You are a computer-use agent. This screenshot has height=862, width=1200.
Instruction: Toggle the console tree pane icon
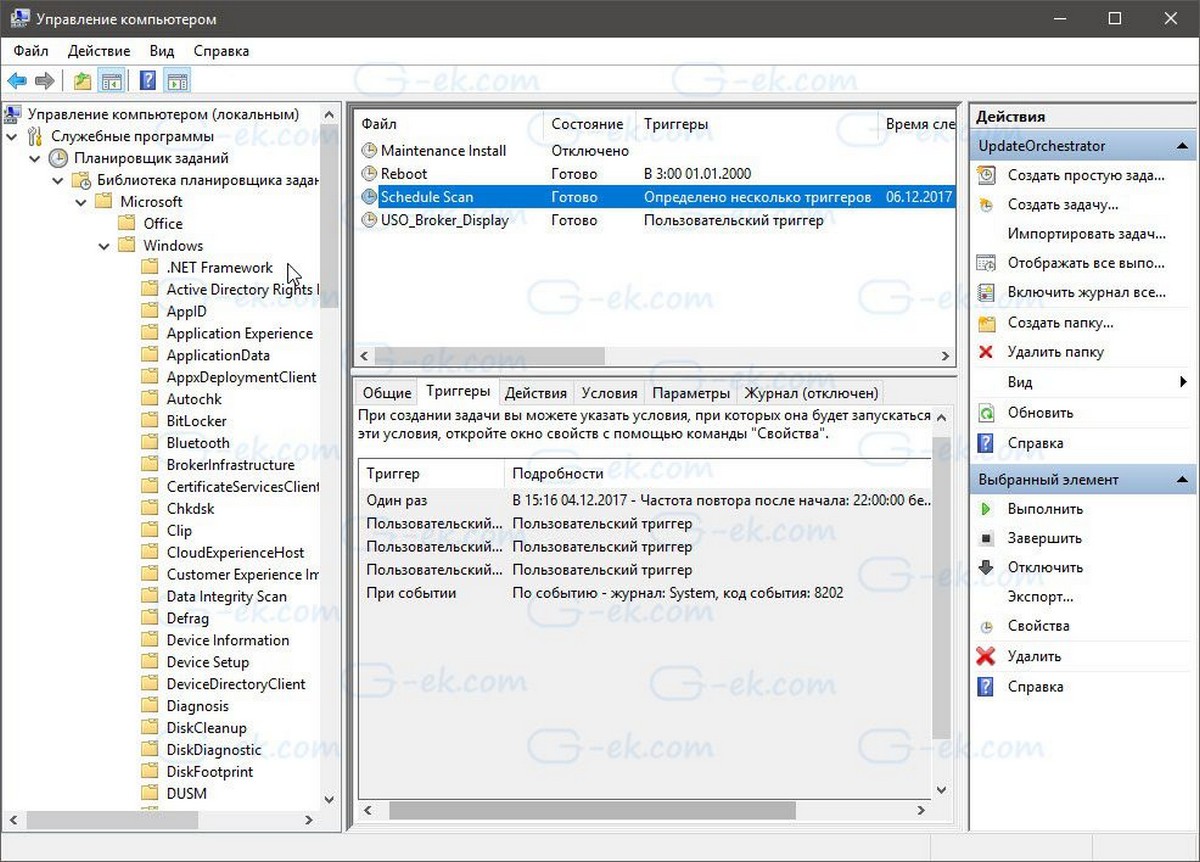point(112,81)
